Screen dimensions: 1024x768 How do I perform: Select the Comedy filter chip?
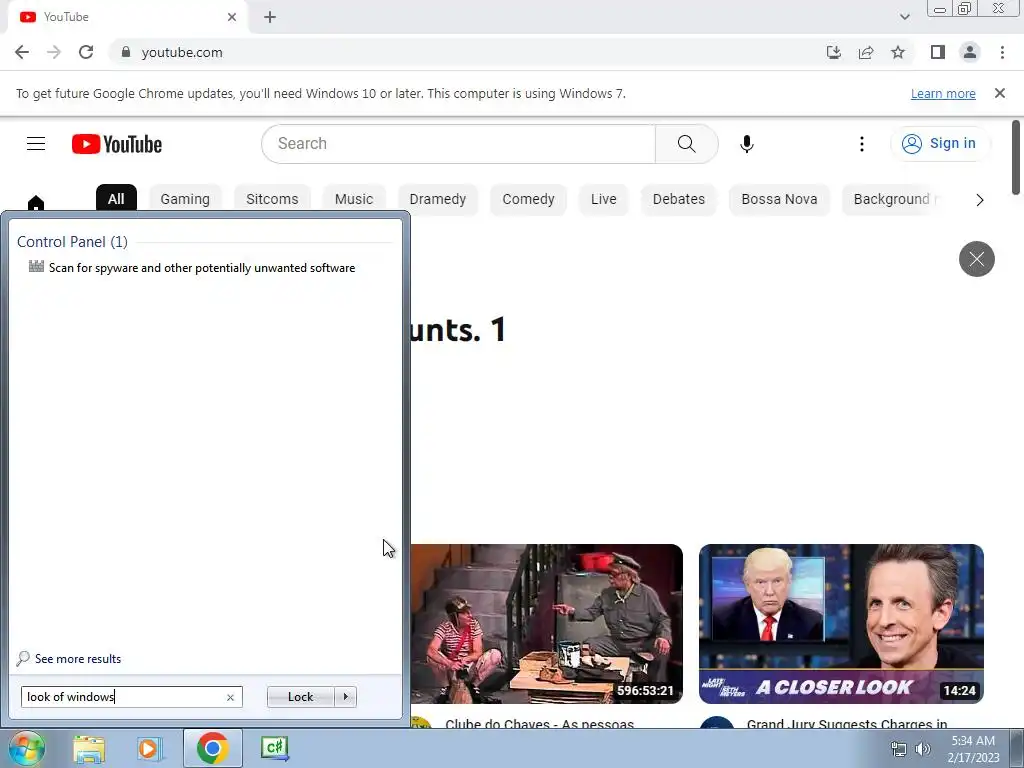[x=528, y=199]
